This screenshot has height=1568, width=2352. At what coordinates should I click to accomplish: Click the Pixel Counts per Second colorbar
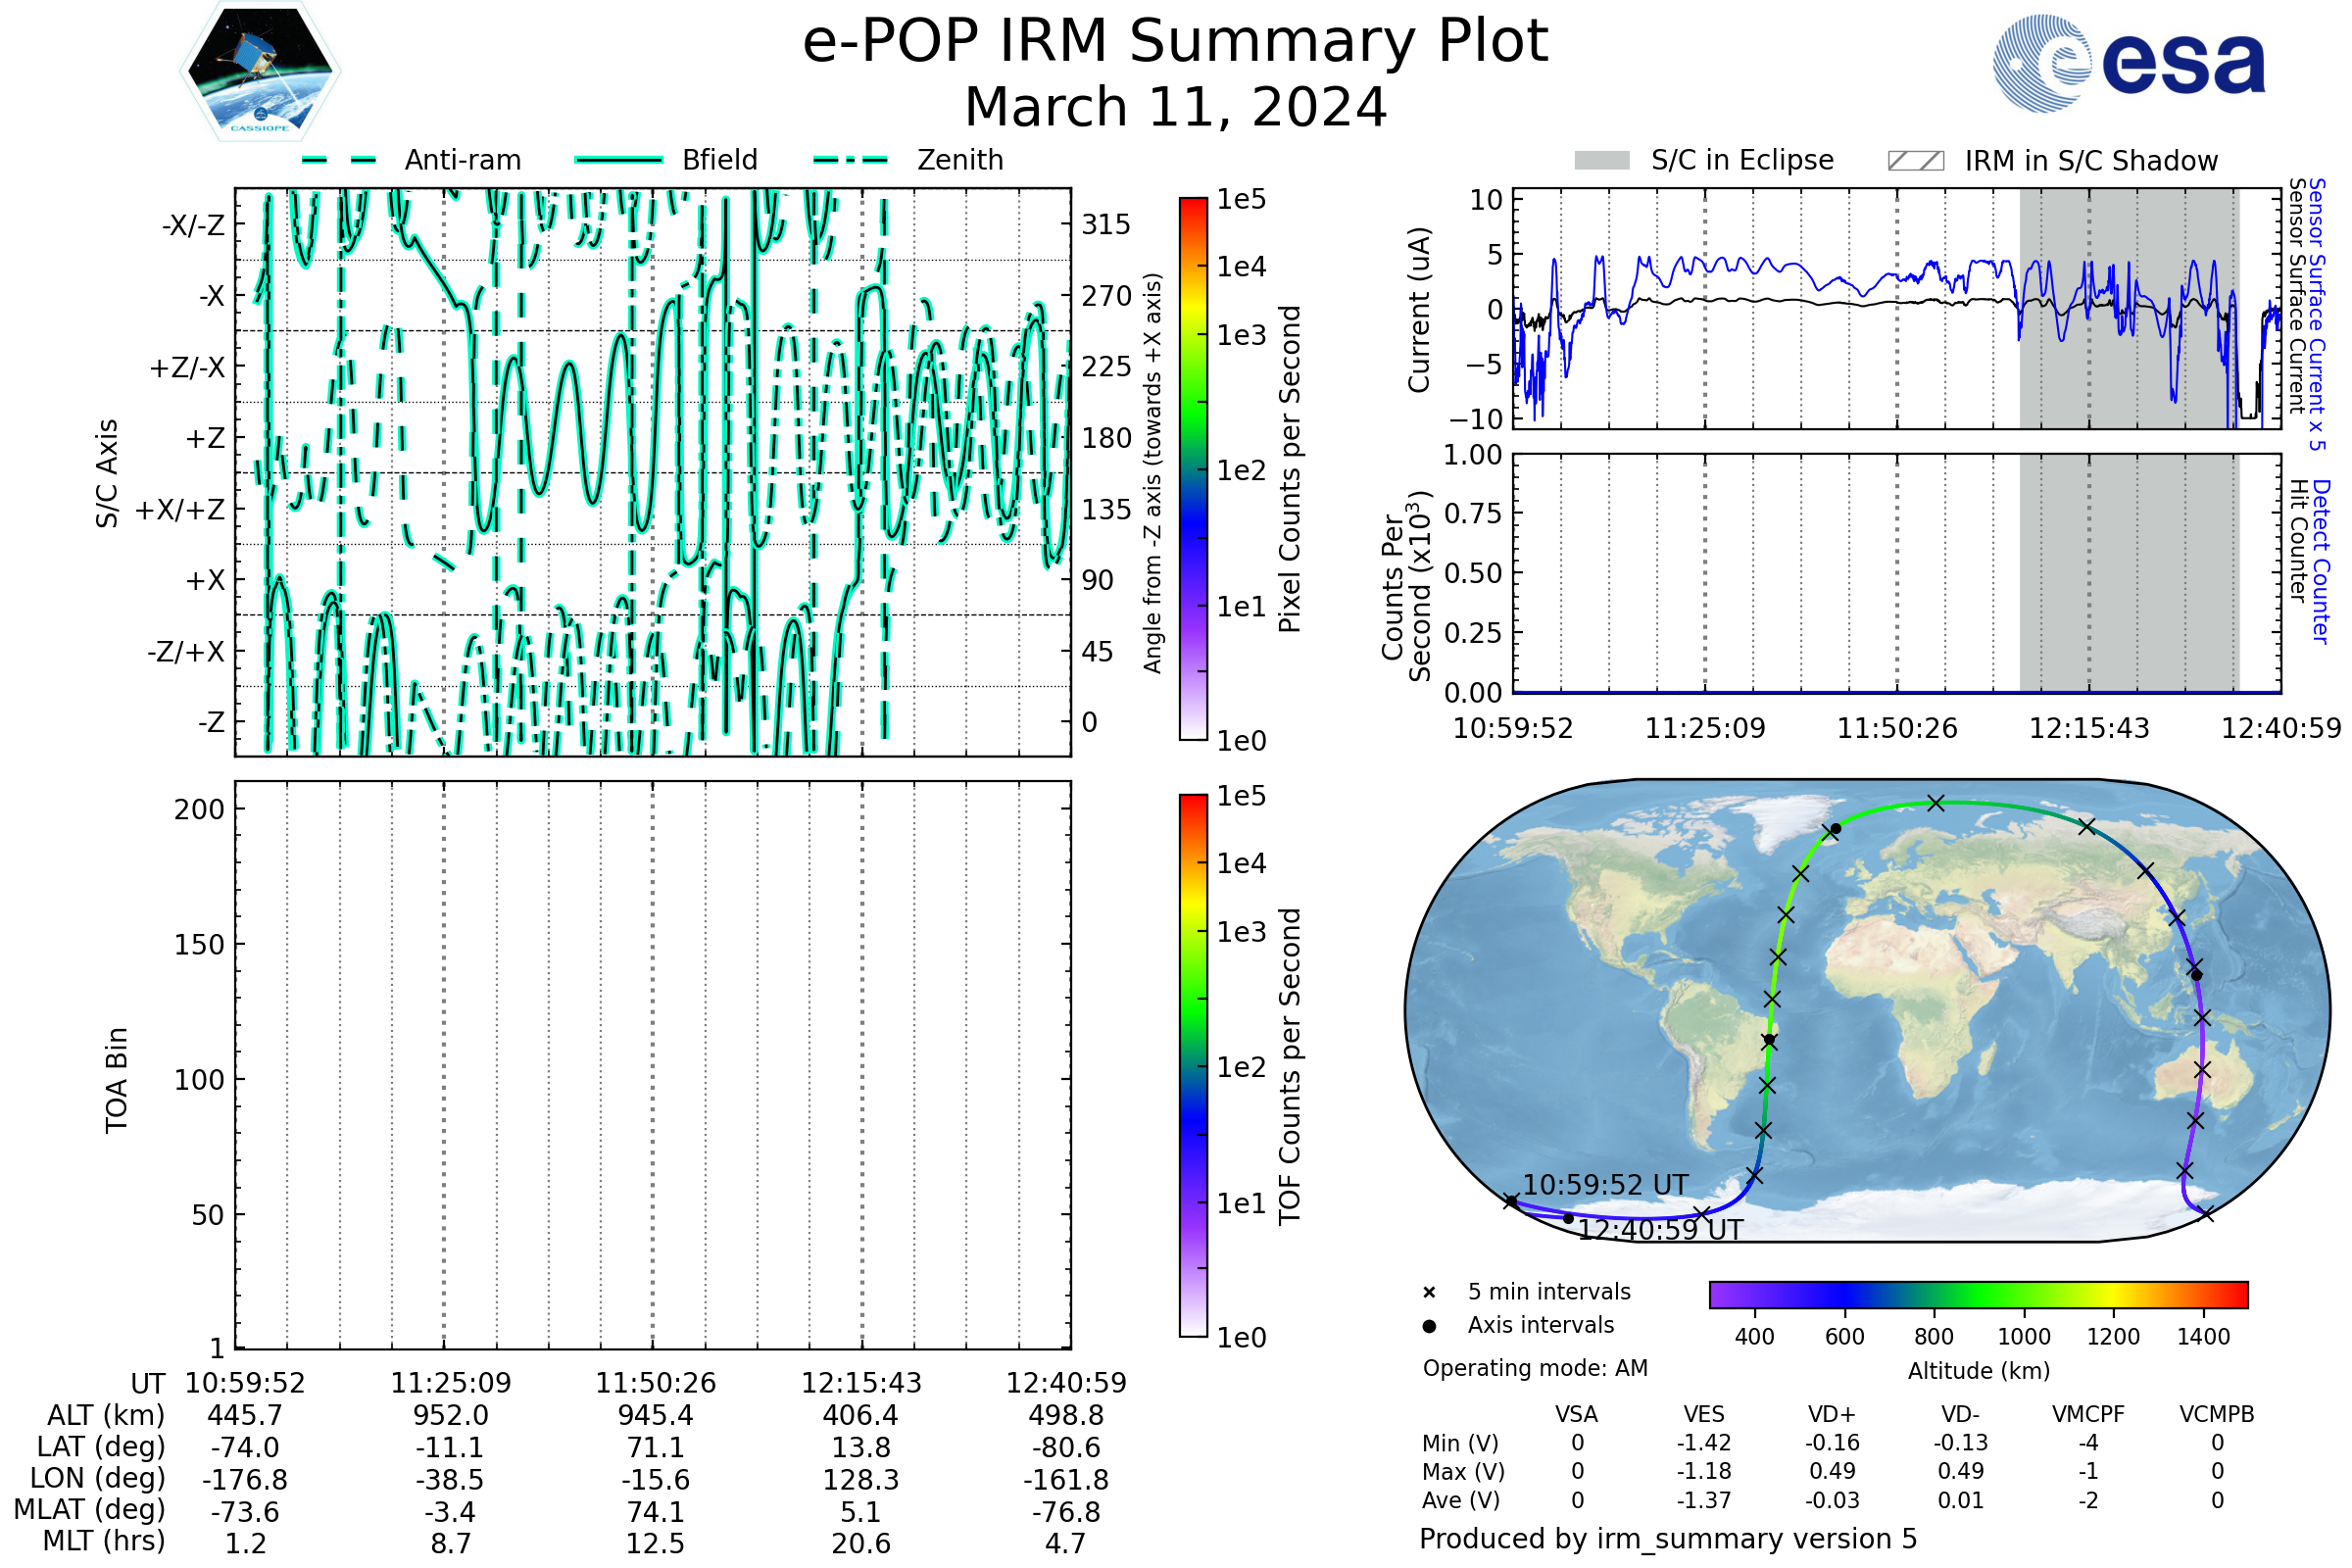click(1193, 469)
